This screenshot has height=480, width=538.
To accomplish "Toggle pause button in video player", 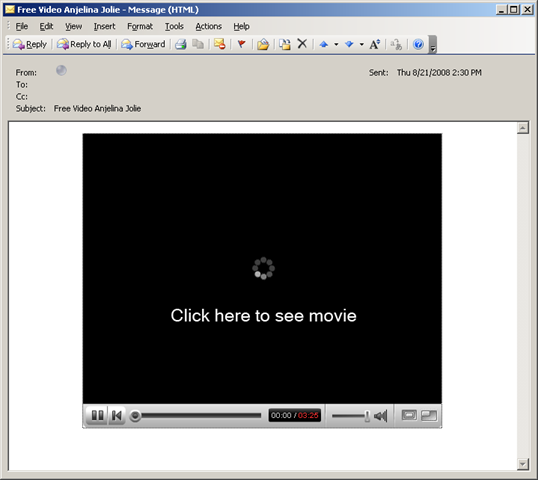I will click(97, 415).
